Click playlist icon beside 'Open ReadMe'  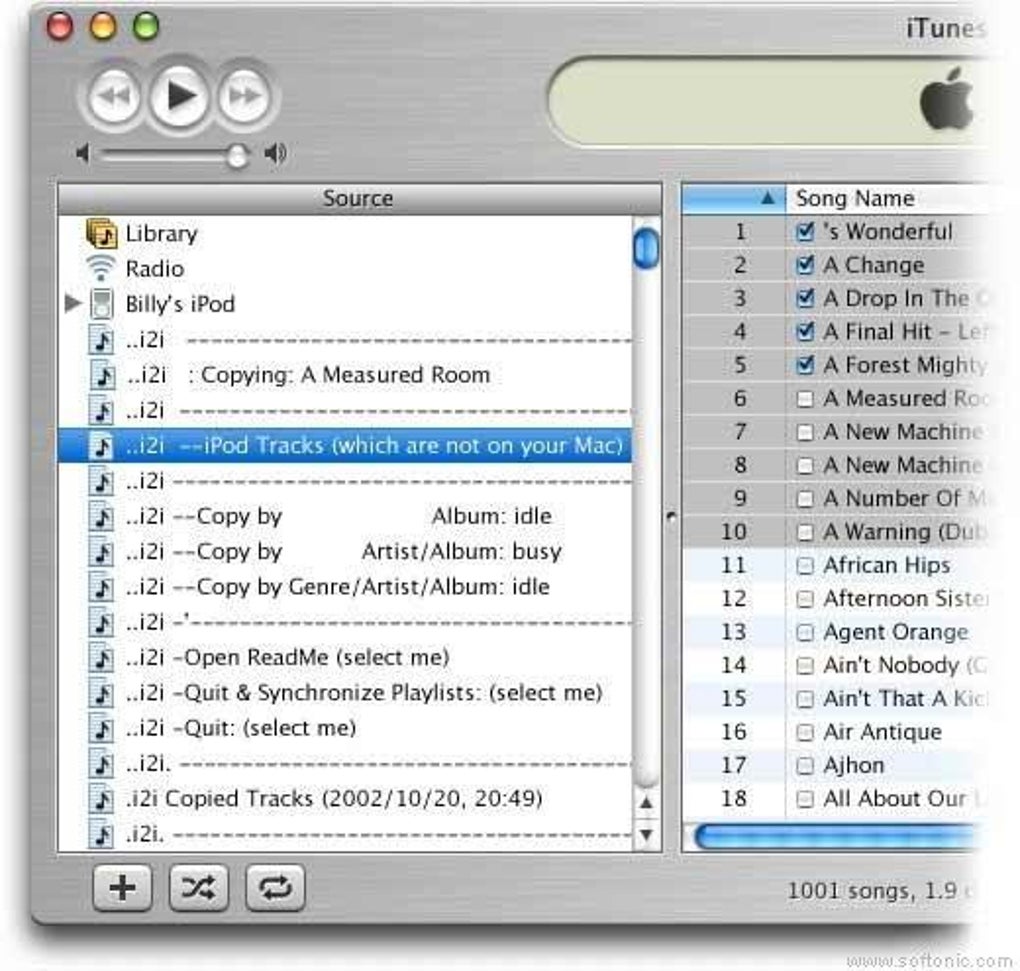click(x=101, y=658)
